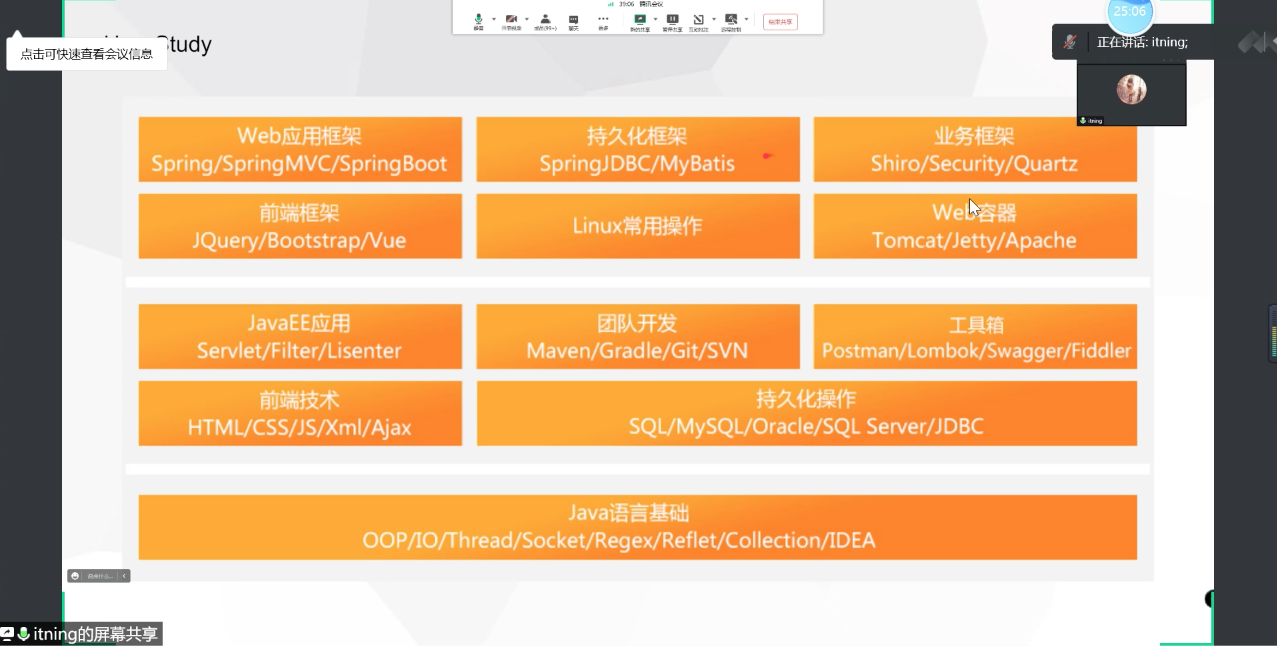Image resolution: width=1277 pixels, height=646 pixels.
Task: Click the Java语言基础 OOP/IO/Thread box
Action: [x=638, y=527]
